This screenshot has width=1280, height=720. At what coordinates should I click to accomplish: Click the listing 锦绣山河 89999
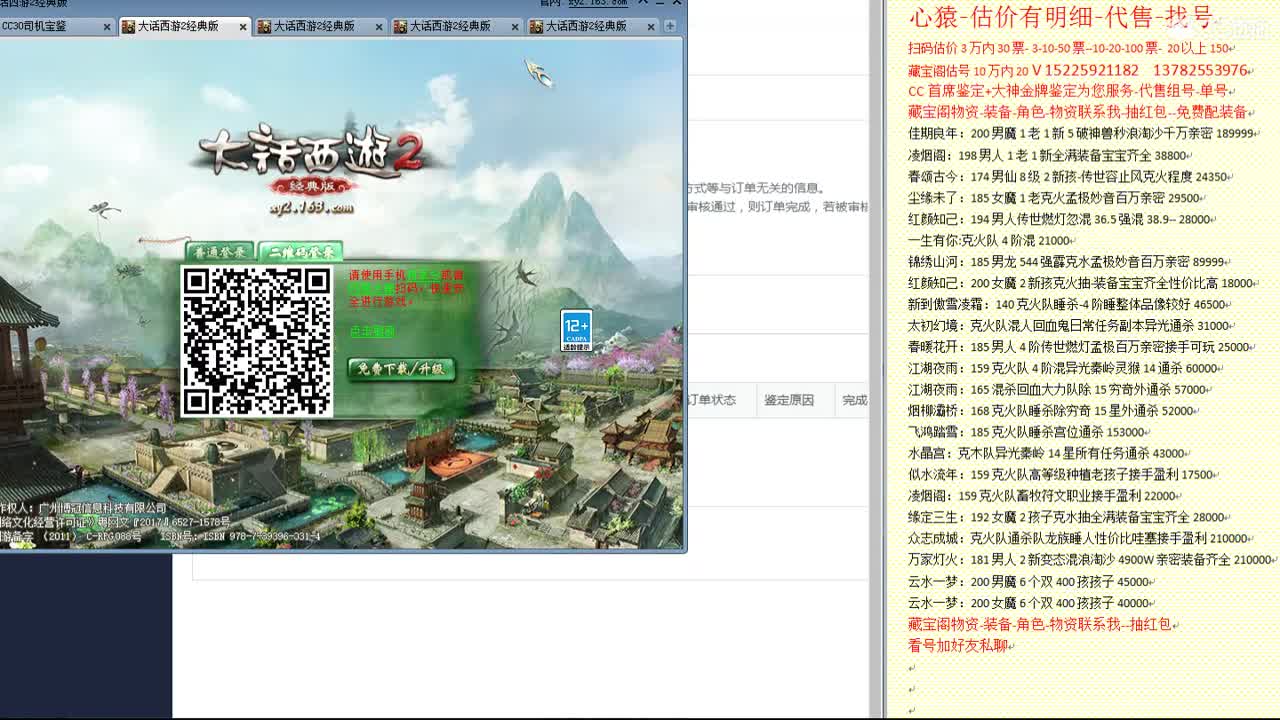click(1067, 262)
